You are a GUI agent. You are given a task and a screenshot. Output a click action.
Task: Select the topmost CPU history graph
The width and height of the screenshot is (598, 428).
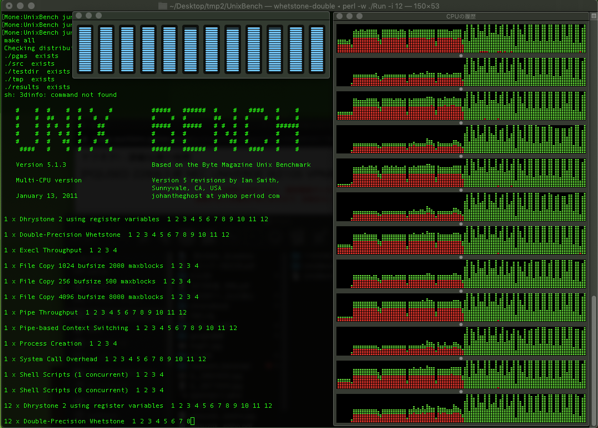click(x=461, y=38)
